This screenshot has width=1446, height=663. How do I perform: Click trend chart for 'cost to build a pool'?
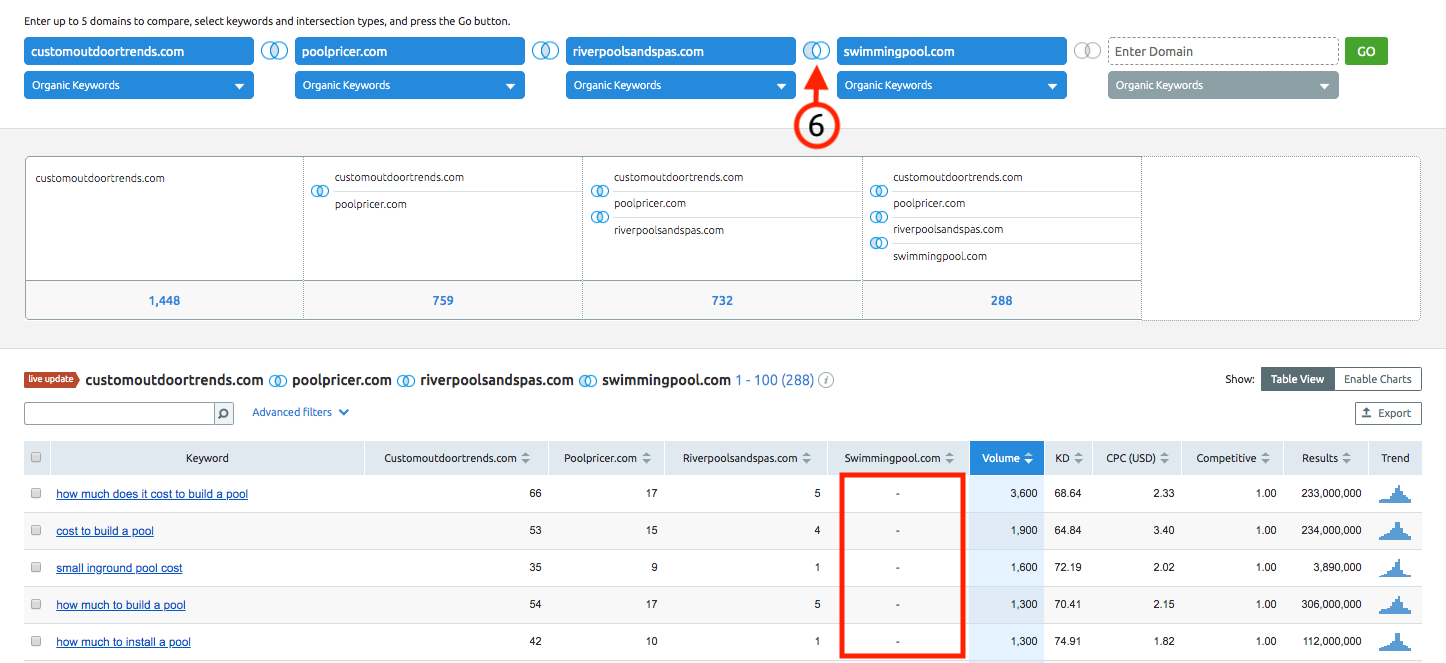point(1394,530)
